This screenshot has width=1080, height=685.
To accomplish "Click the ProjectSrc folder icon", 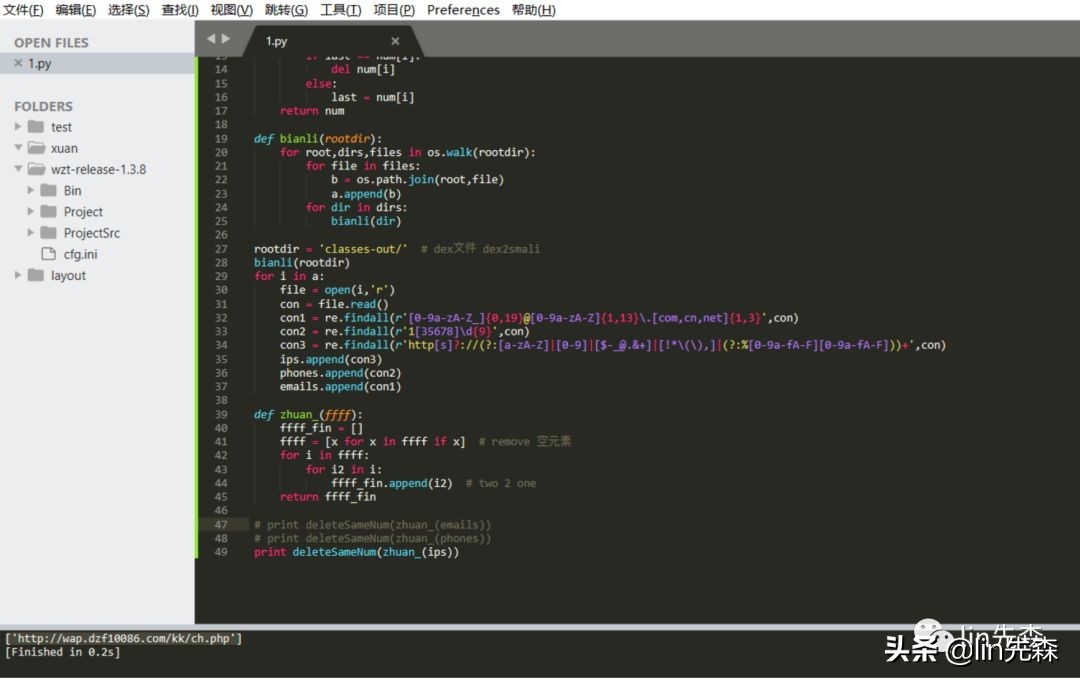I will (49, 233).
